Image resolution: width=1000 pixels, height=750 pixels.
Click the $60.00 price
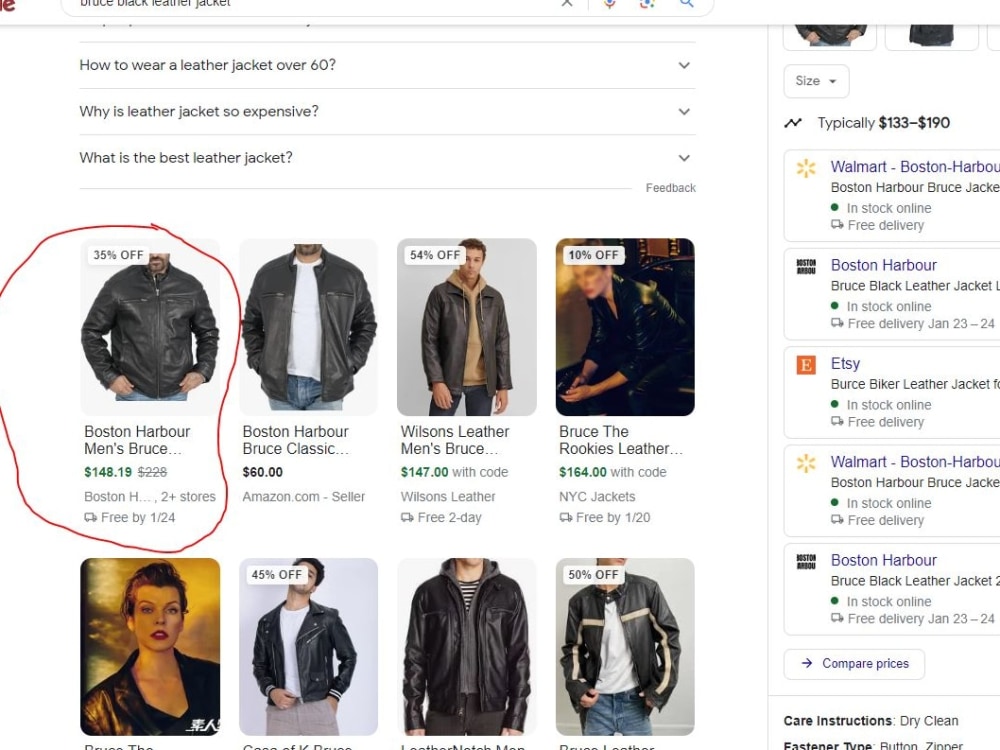[262, 472]
